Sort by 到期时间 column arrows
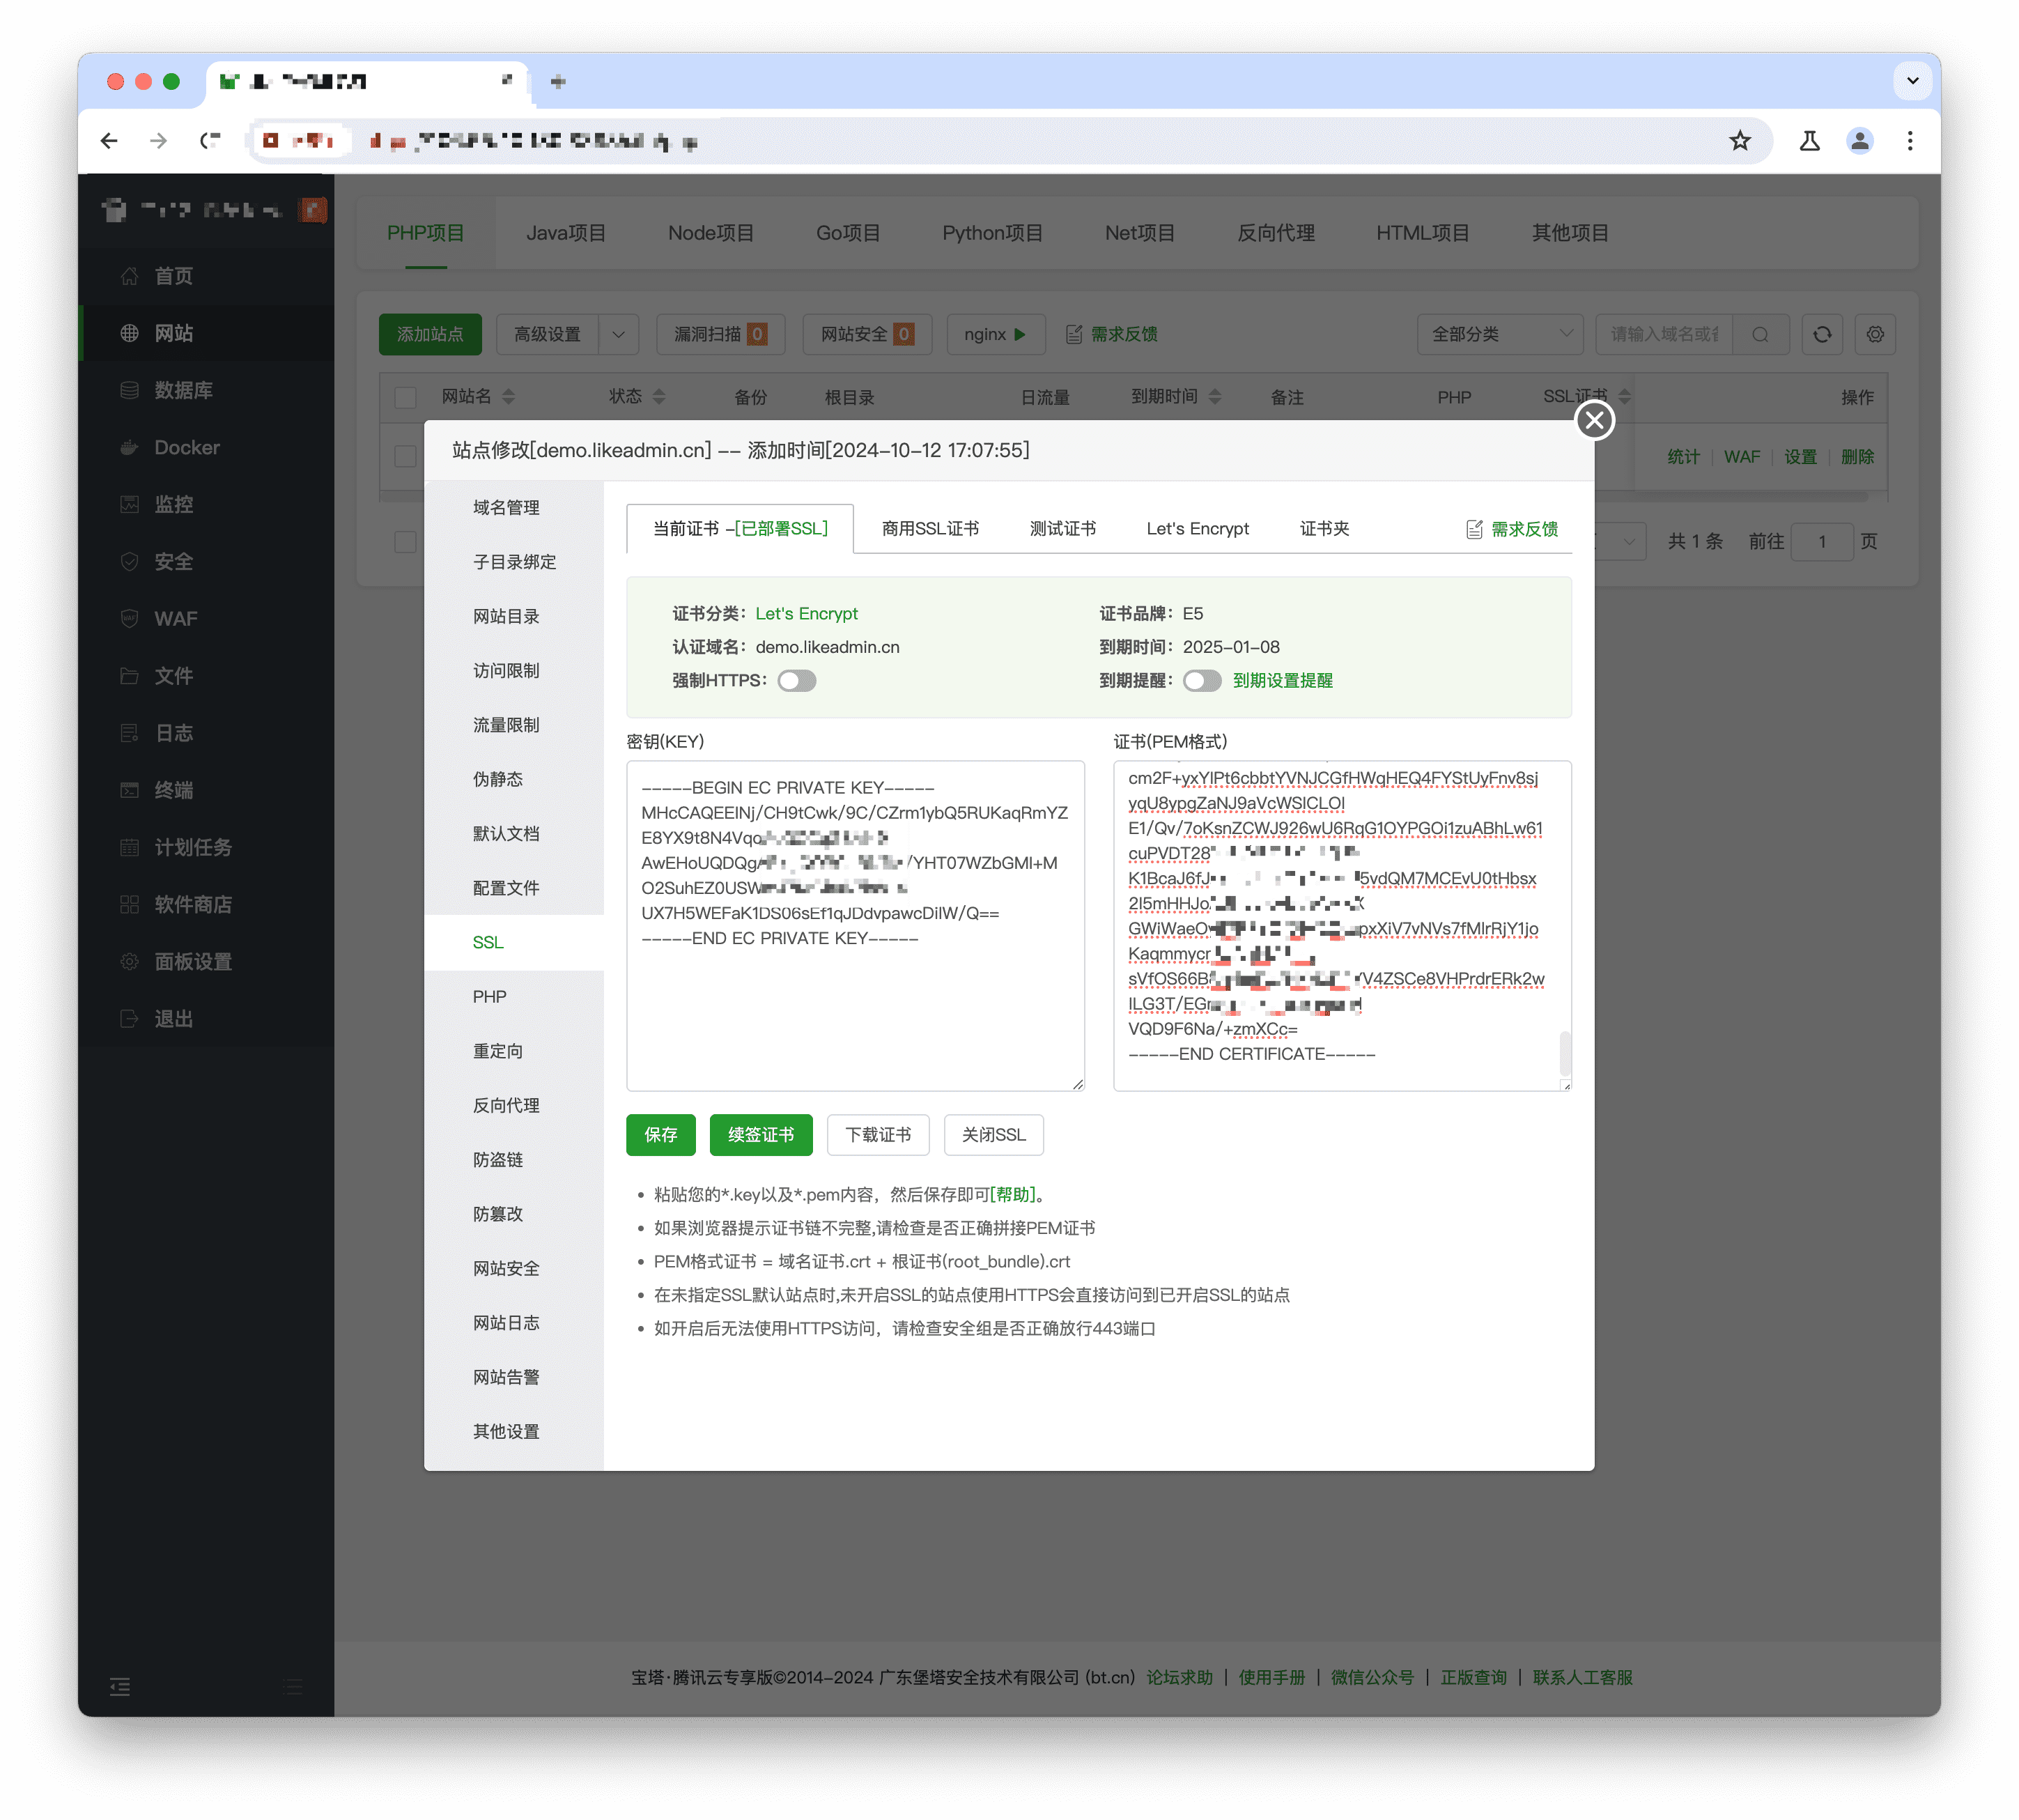2019x1820 pixels. (1214, 397)
